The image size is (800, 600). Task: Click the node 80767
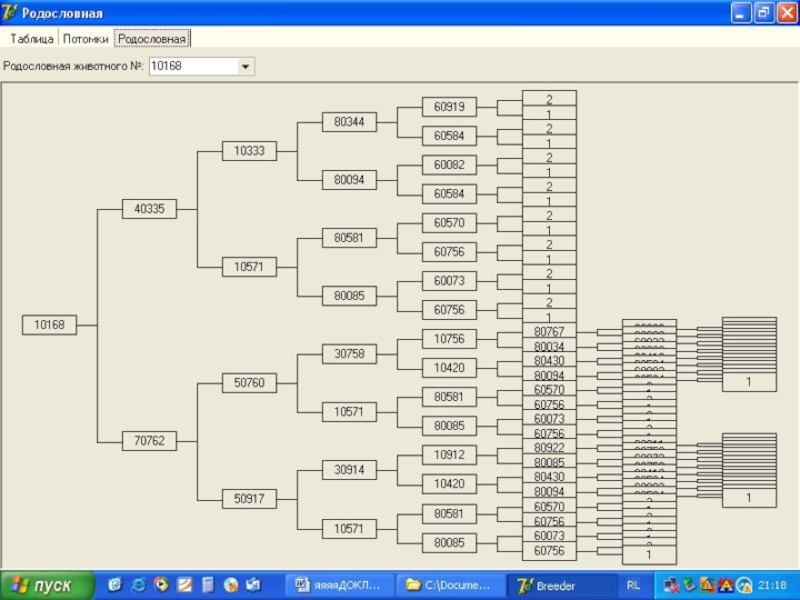(549, 332)
